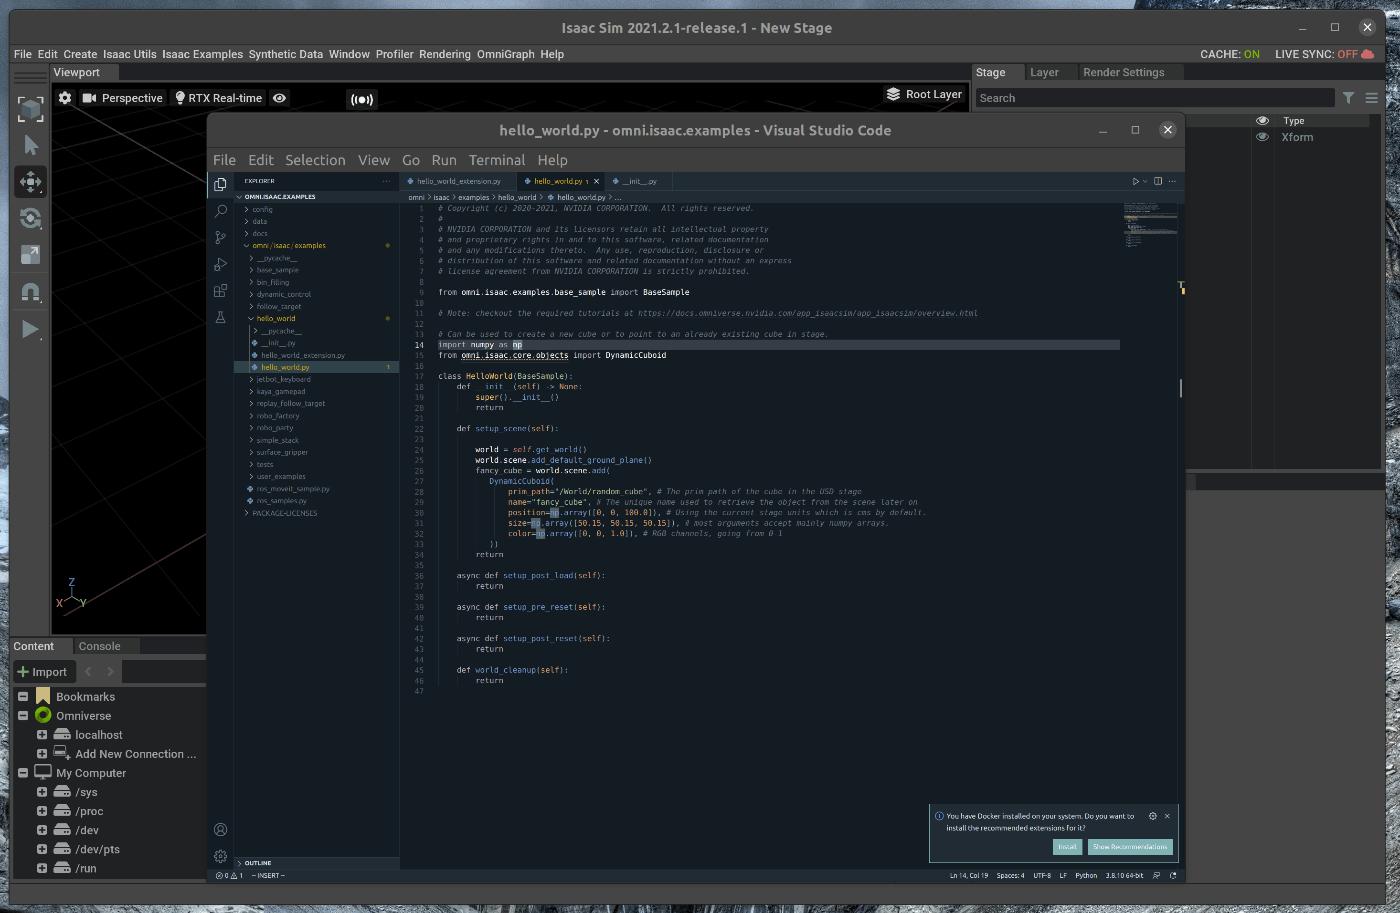Toggle LIVE SYNC OFF indicator
The width and height of the screenshot is (1400, 913).
coord(1324,54)
